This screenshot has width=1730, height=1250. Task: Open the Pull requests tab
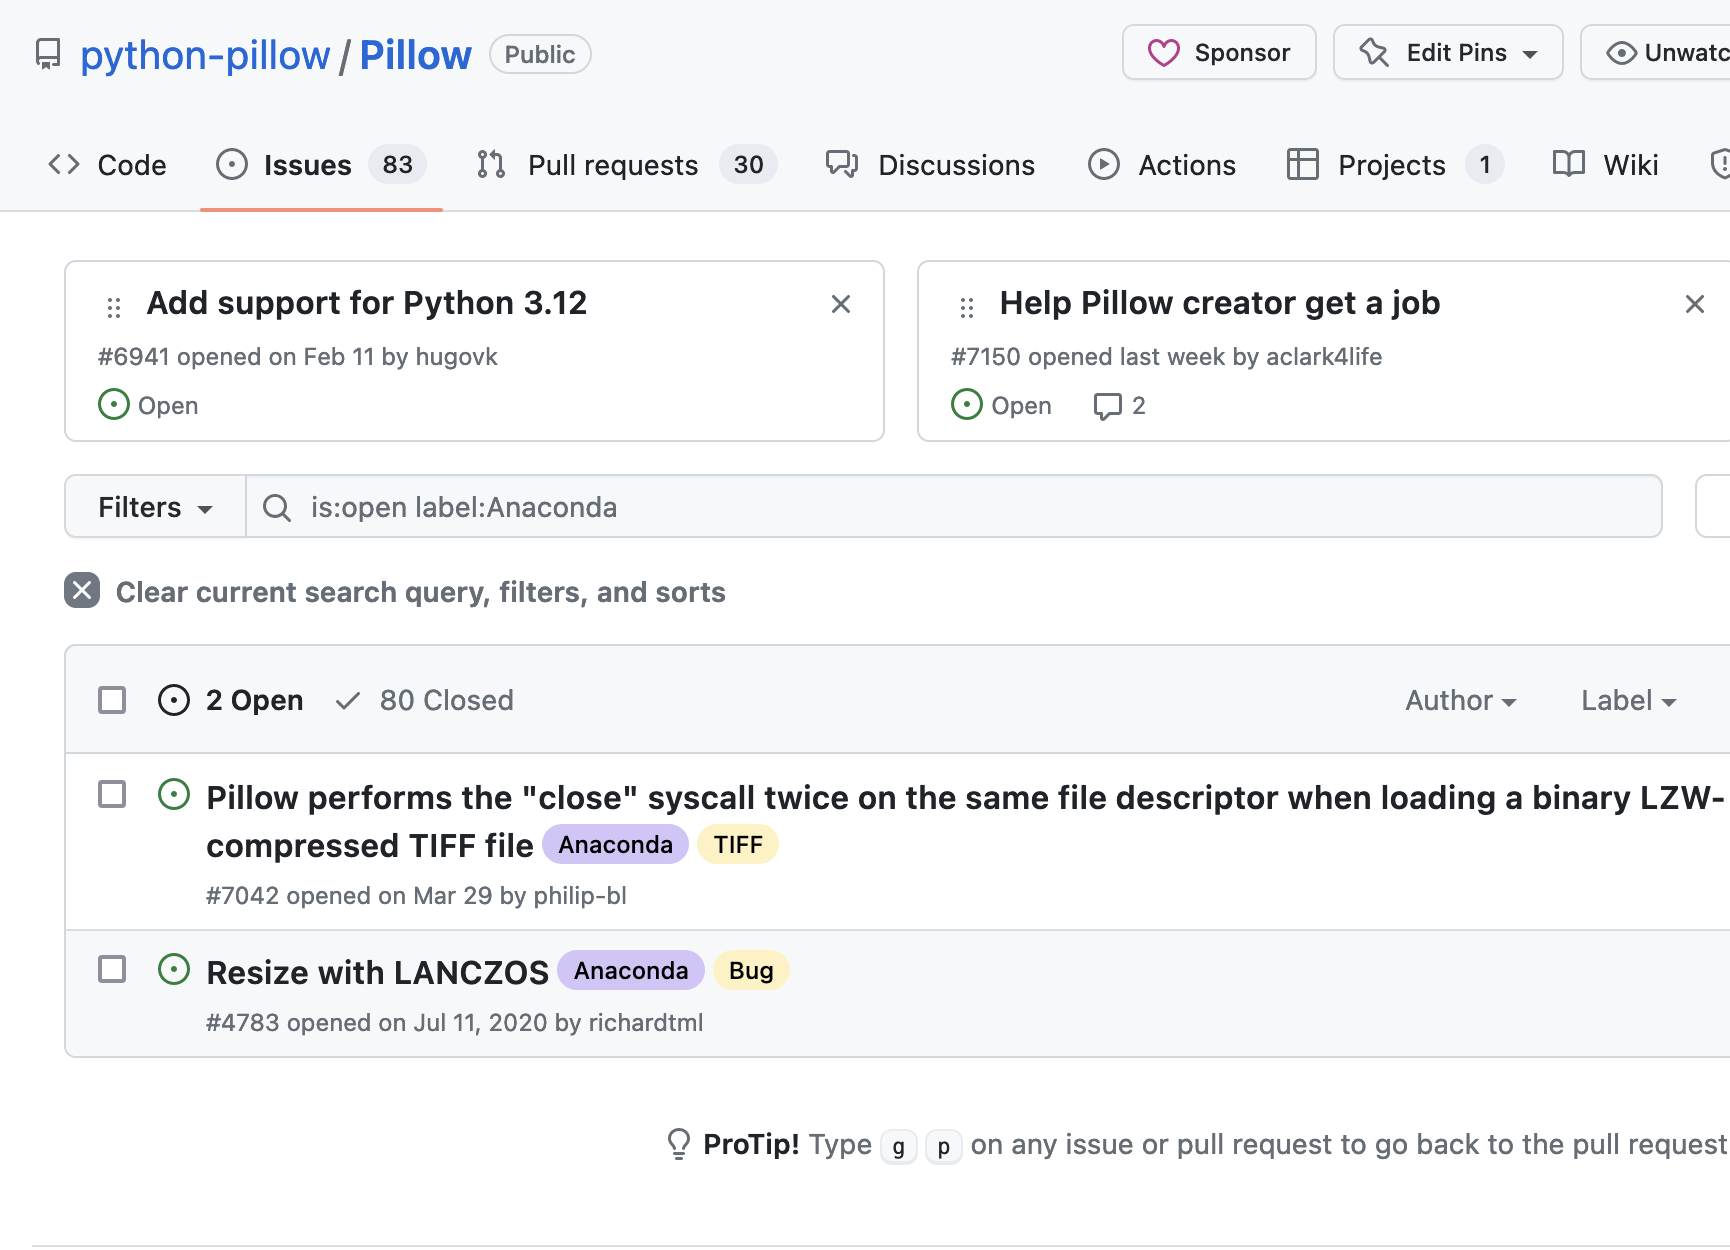pos(627,165)
